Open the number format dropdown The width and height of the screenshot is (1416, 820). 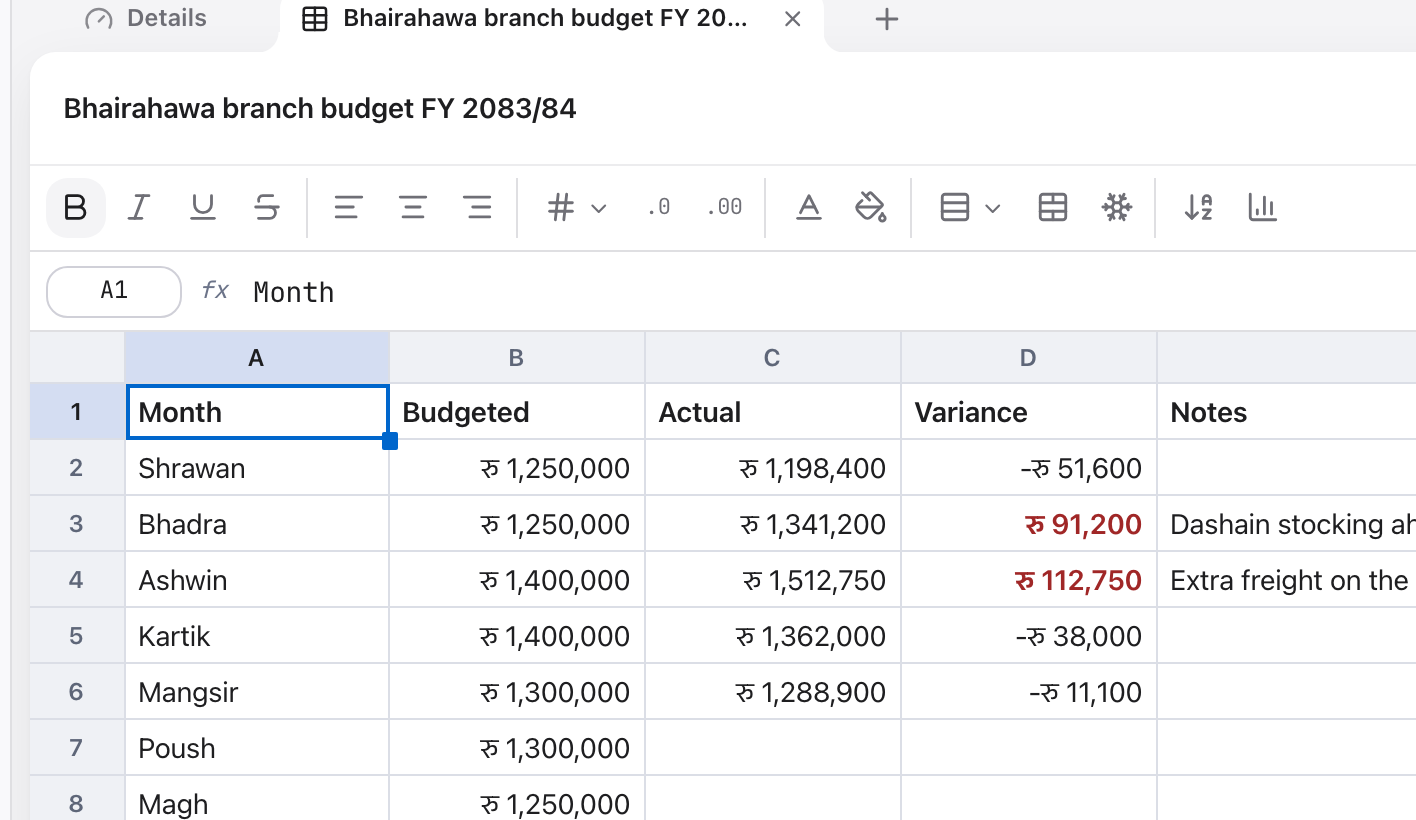pyautogui.click(x=577, y=208)
